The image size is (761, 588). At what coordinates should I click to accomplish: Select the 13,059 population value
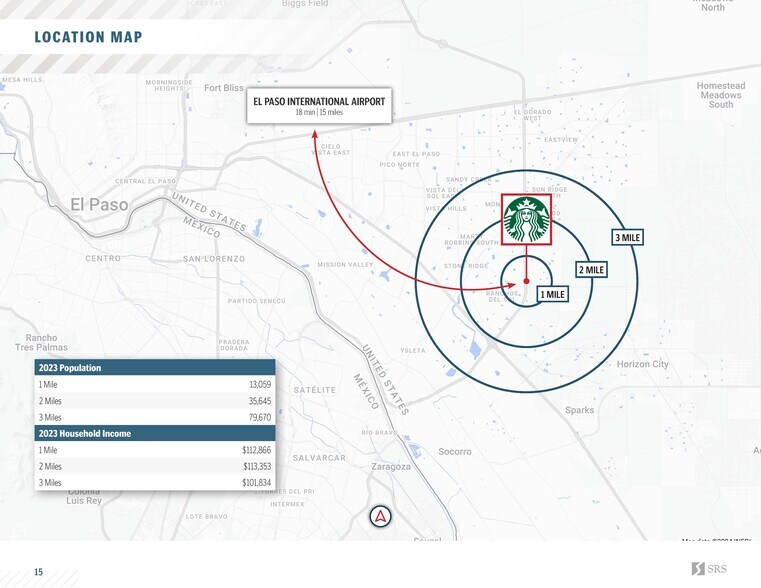pyautogui.click(x=259, y=384)
